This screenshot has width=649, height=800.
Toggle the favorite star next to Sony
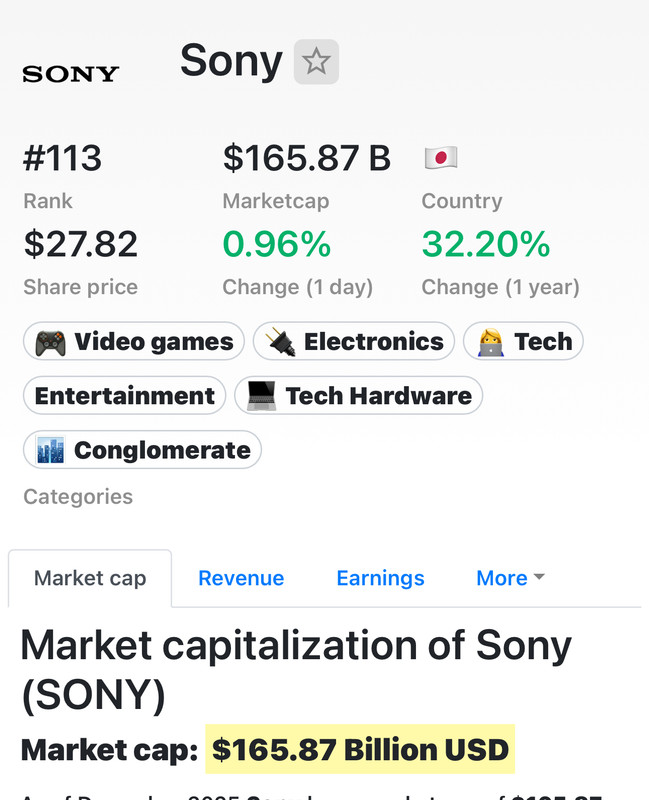(316, 62)
